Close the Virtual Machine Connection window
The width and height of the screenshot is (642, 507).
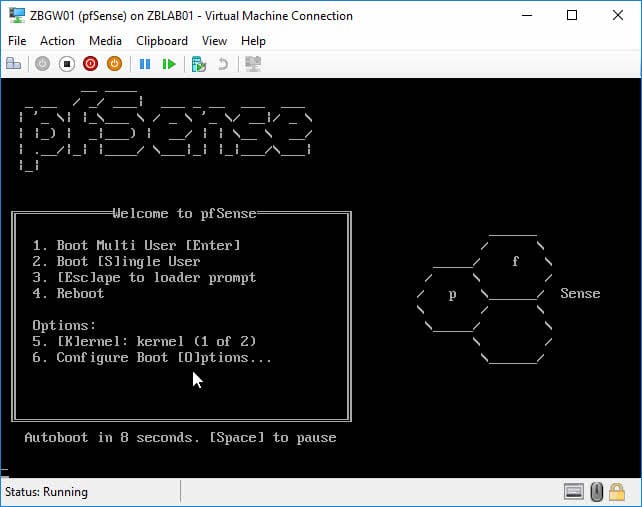point(617,16)
